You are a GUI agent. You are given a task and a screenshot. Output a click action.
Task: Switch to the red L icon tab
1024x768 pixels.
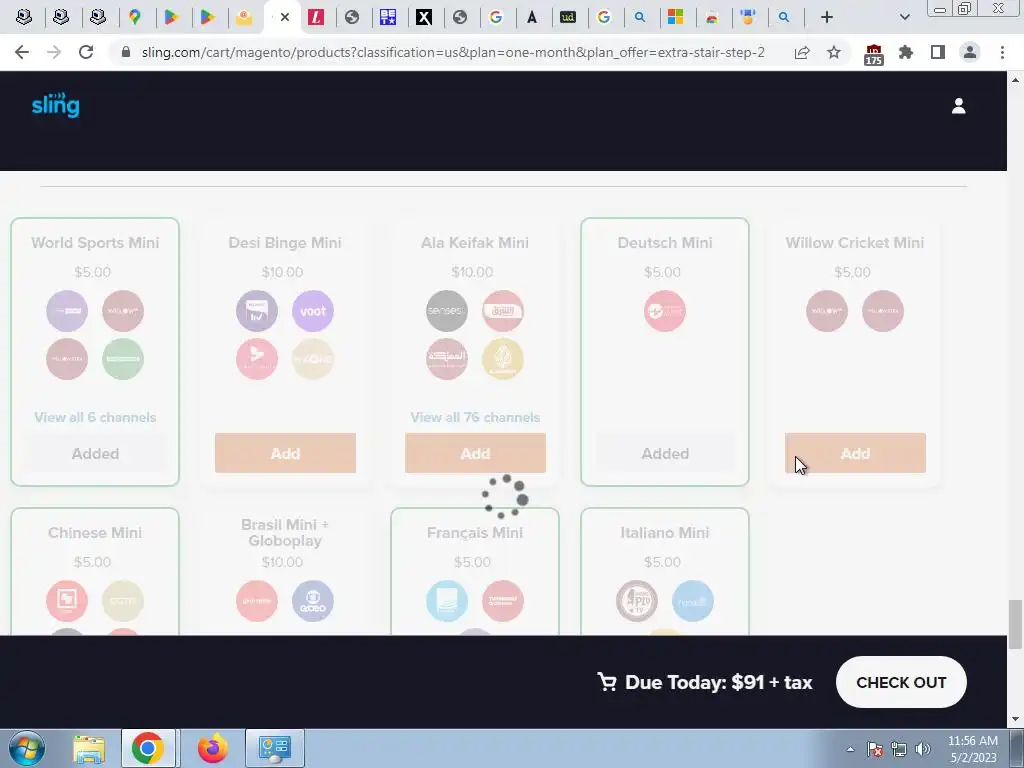316,17
